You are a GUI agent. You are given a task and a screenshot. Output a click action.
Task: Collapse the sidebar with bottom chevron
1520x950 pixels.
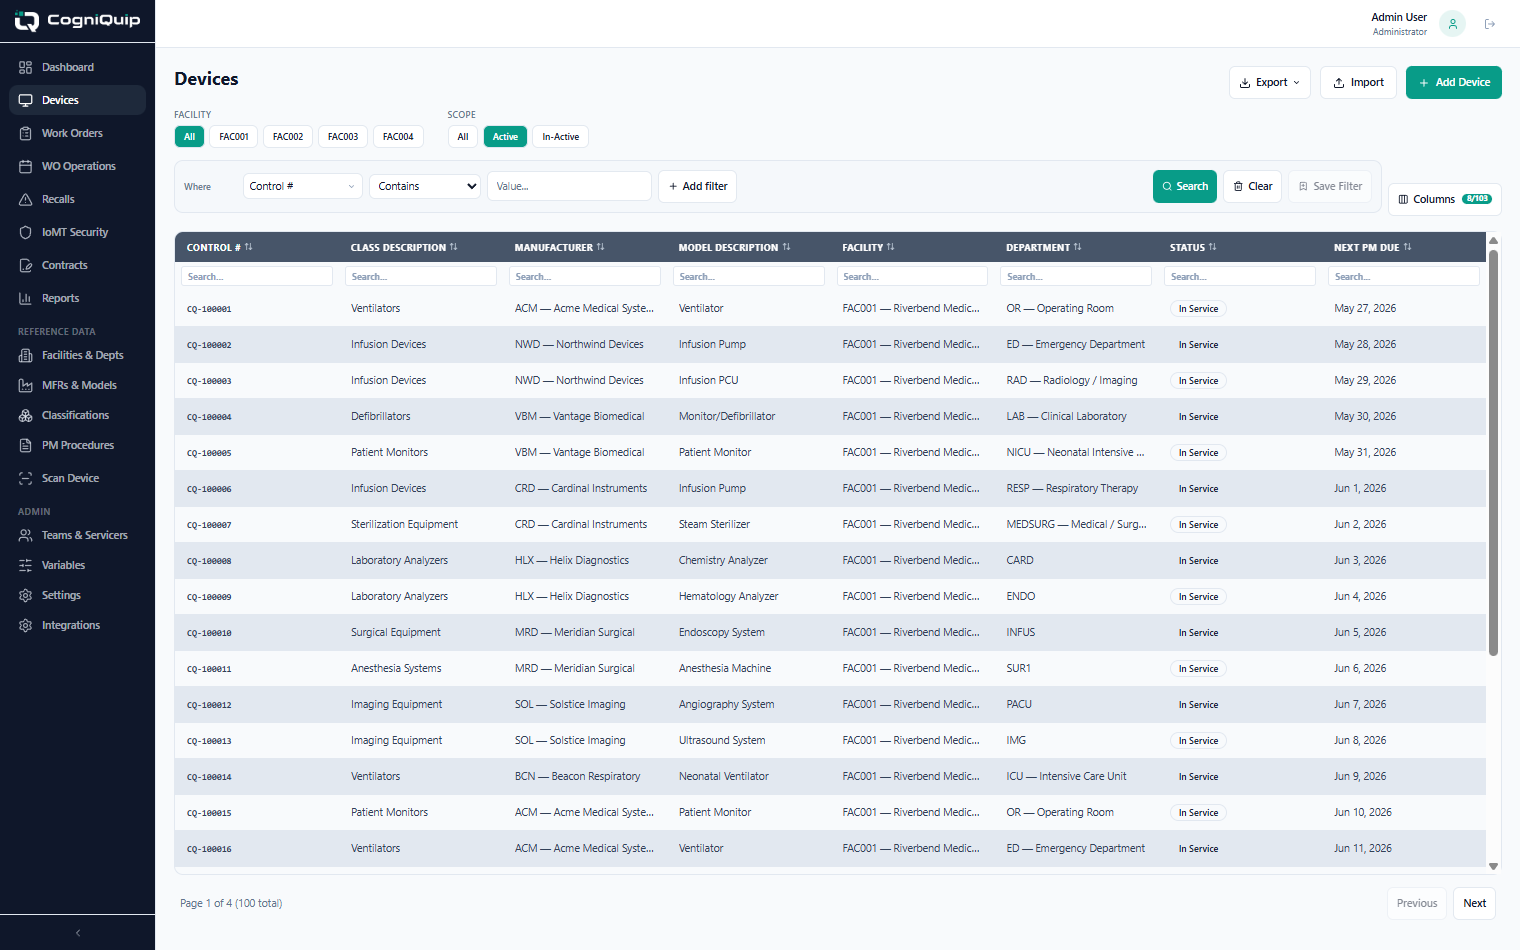tap(78, 932)
